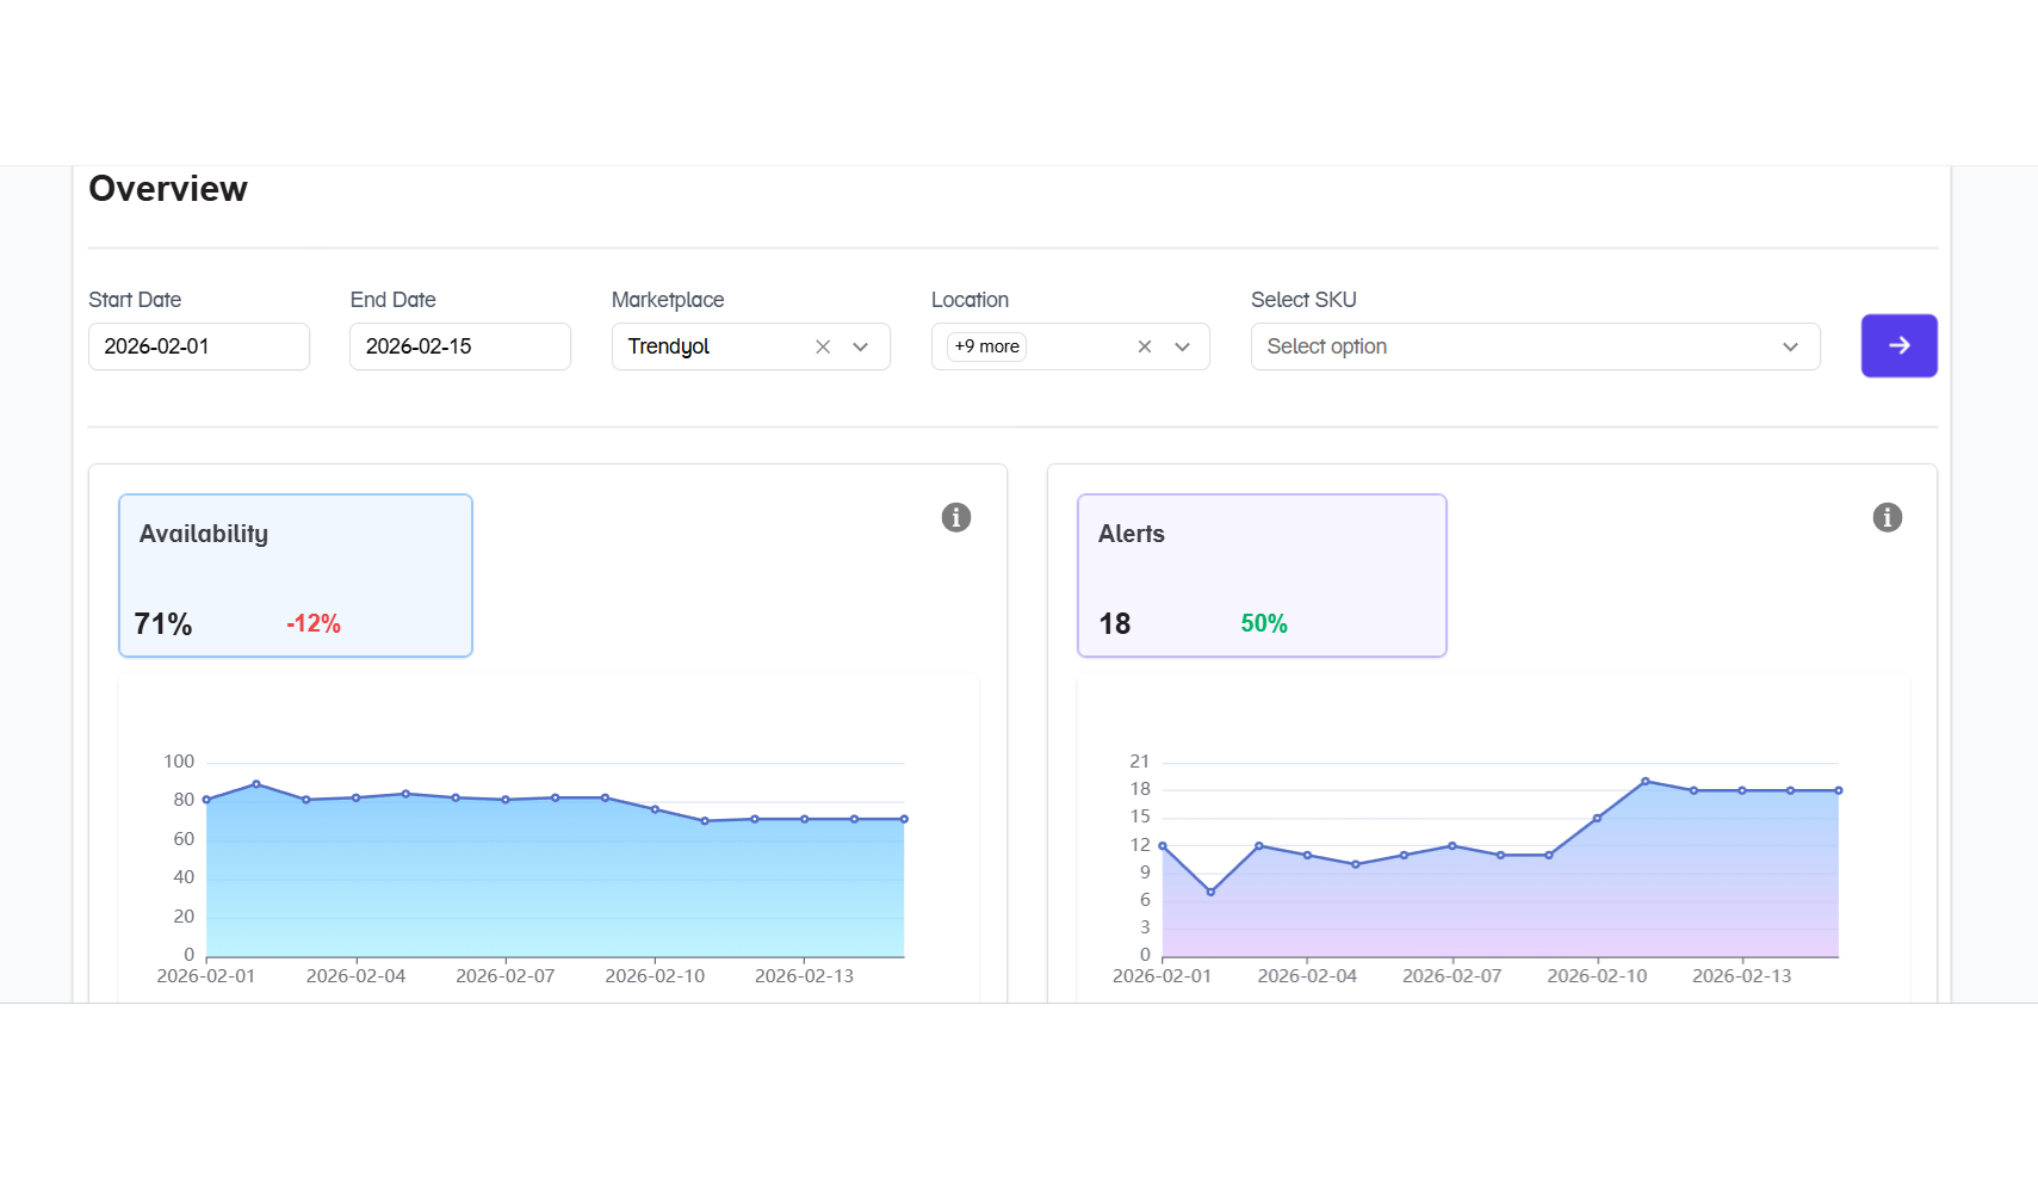This screenshot has width=2038, height=1190.
Task: Submit filters with the purple arrow button
Action: [1898, 346]
